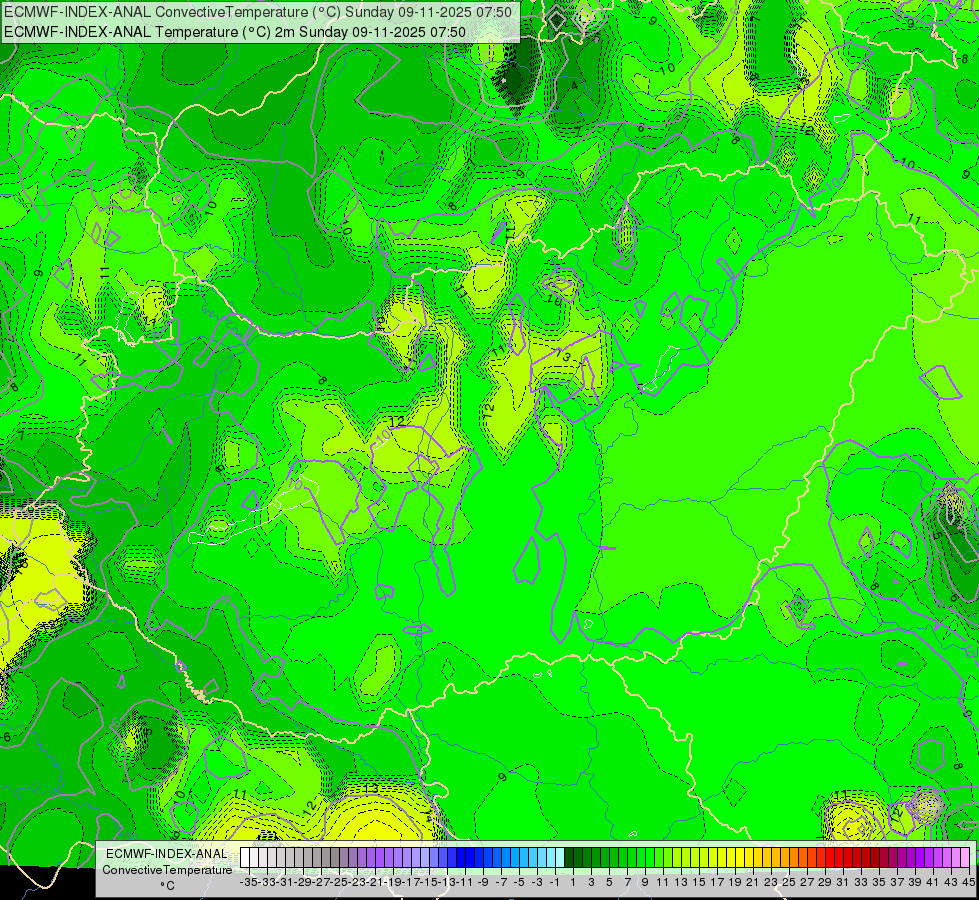Click the 37 value on the legend scale

897,883
